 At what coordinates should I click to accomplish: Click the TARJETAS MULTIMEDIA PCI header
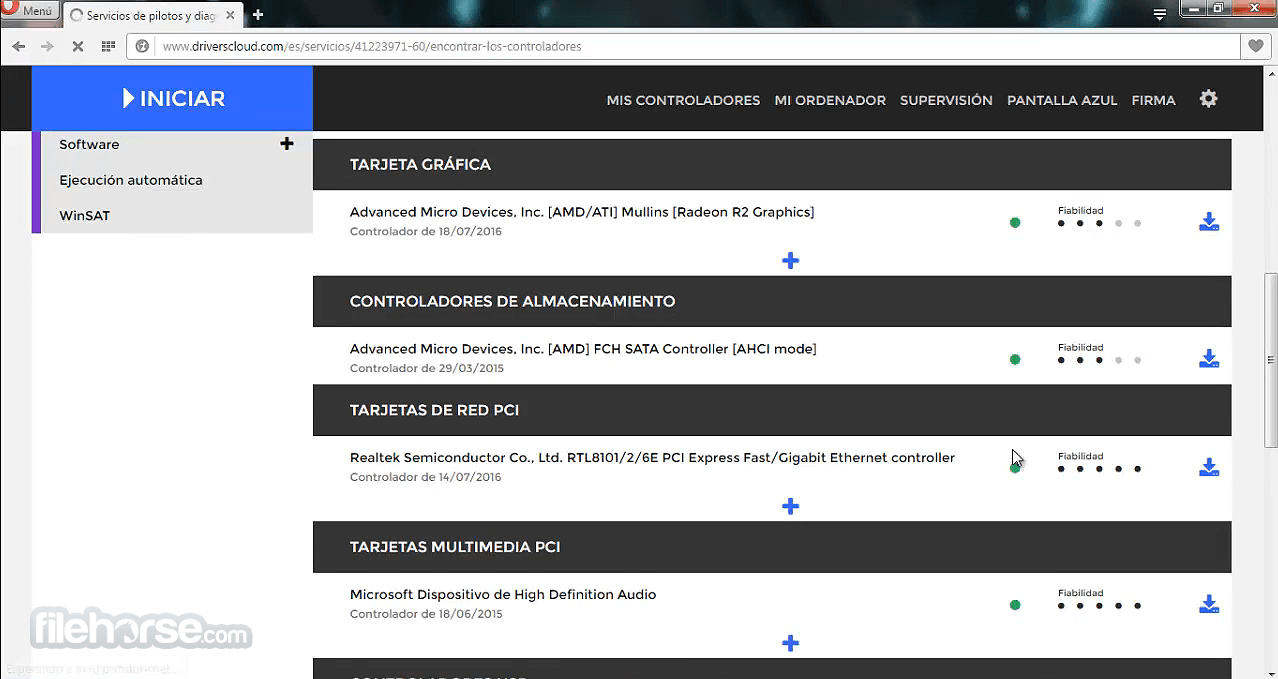pos(772,547)
